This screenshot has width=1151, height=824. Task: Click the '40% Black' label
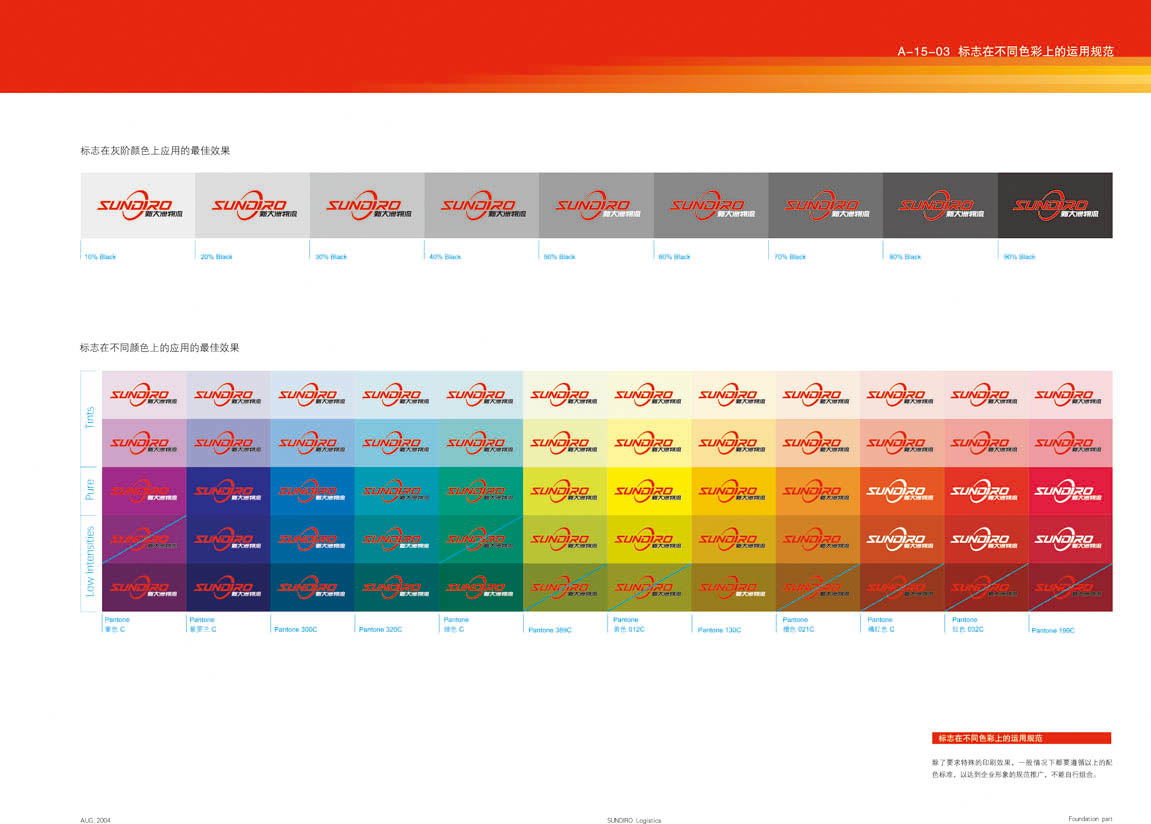pyautogui.click(x=446, y=257)
